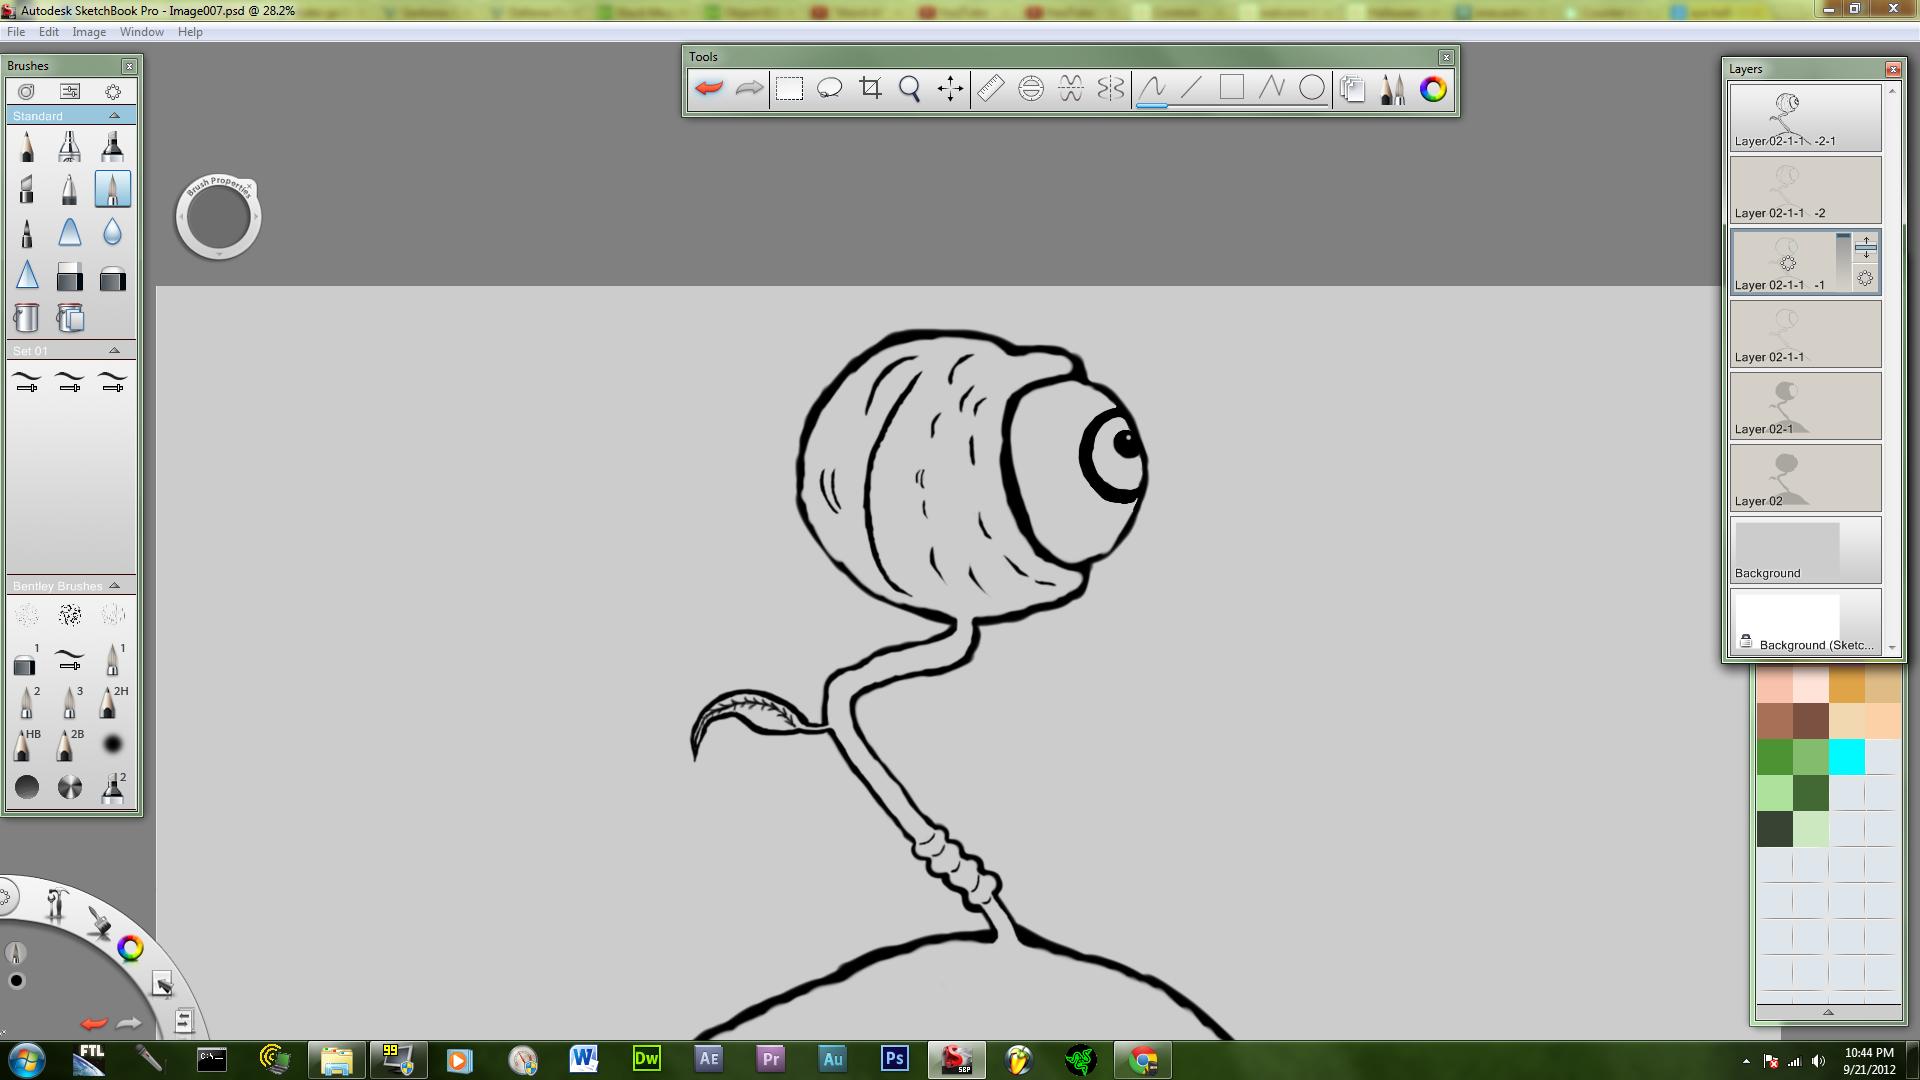
Task: Select layer 'Layer 02-1-1'
Action: [x=1806, y=334]
